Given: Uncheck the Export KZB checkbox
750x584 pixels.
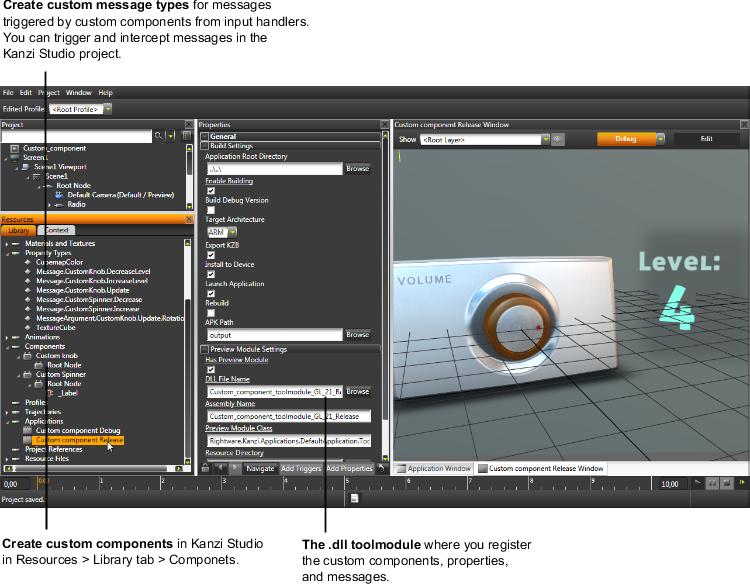Looking at the screenshot, I should click(x=210, y=254).
